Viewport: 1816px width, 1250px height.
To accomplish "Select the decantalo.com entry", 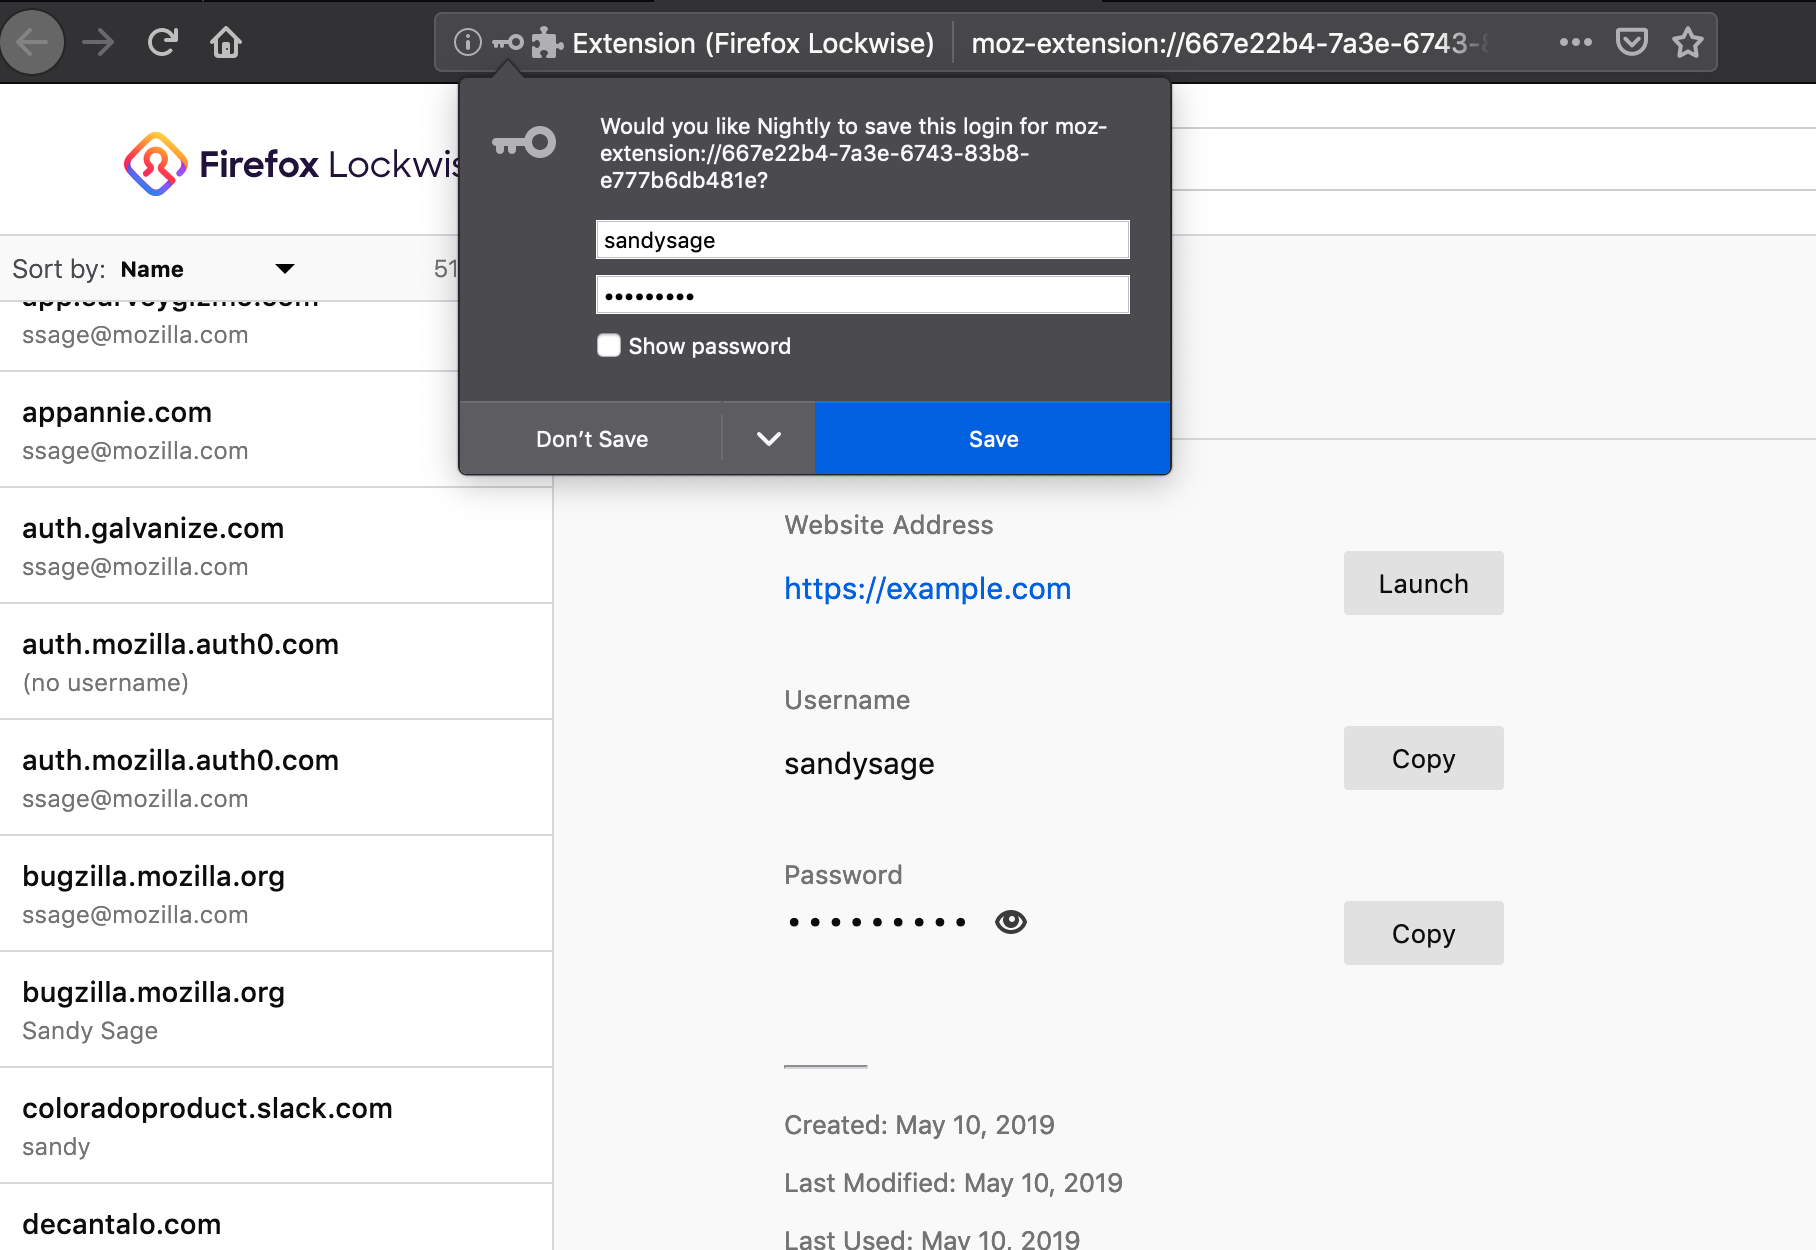I will tap(276, 1218).
